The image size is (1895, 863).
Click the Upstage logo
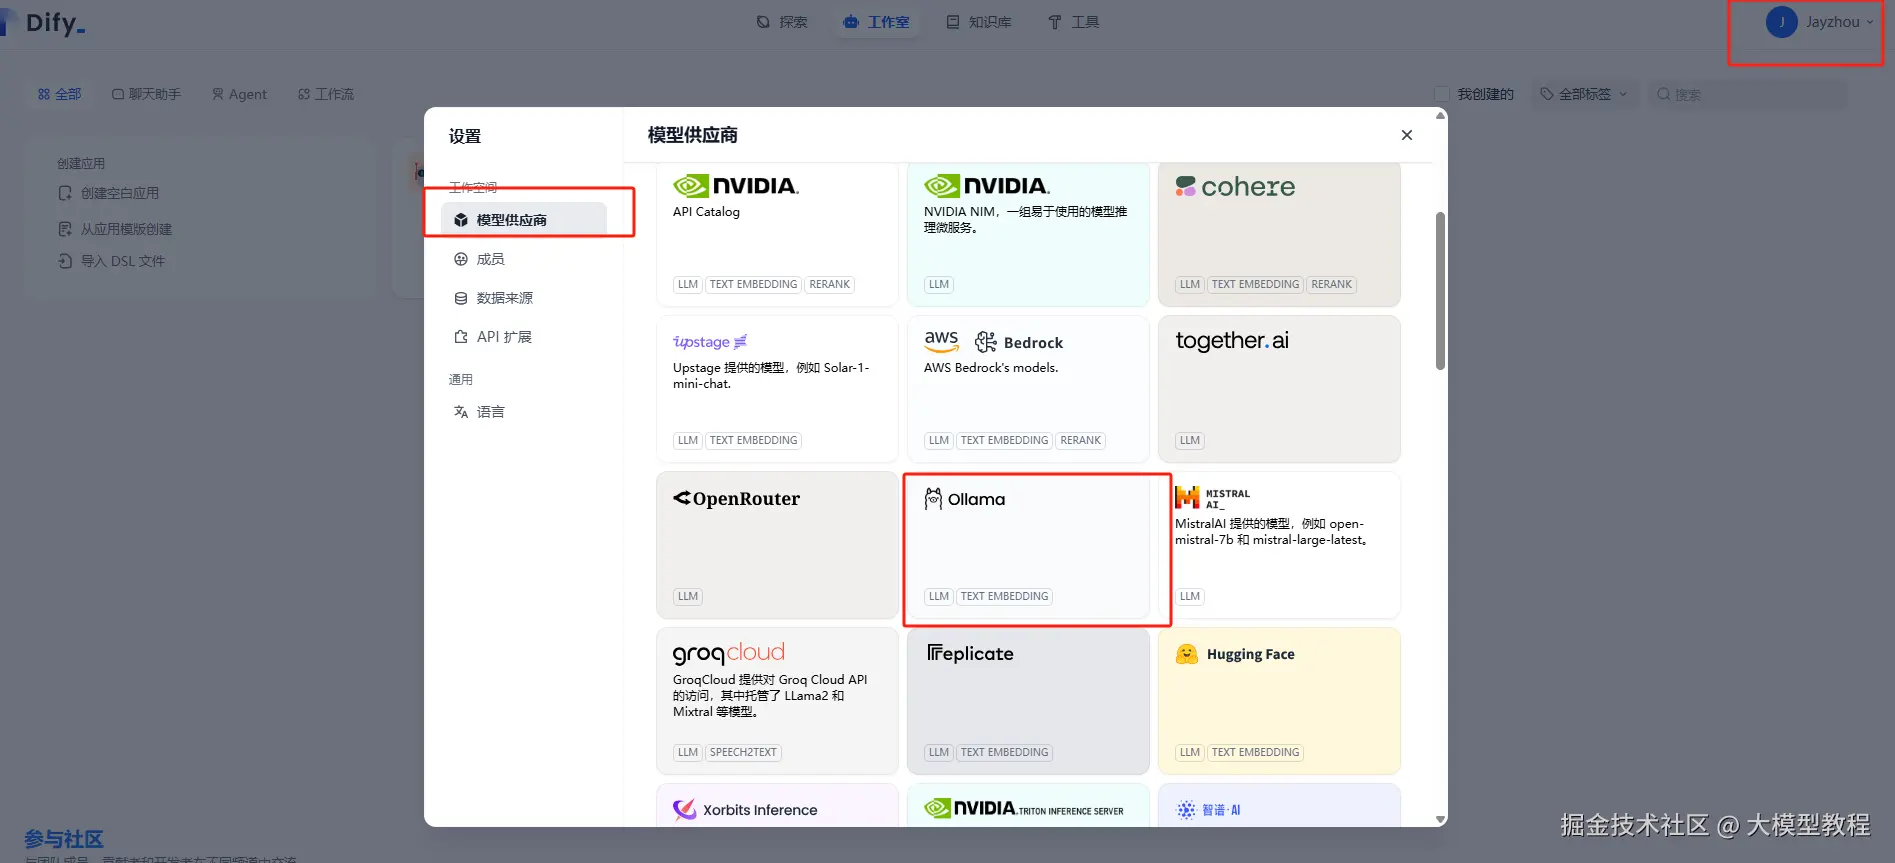710,342
